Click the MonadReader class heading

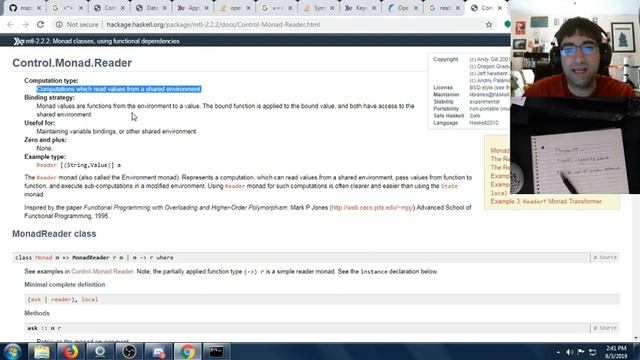54,234
